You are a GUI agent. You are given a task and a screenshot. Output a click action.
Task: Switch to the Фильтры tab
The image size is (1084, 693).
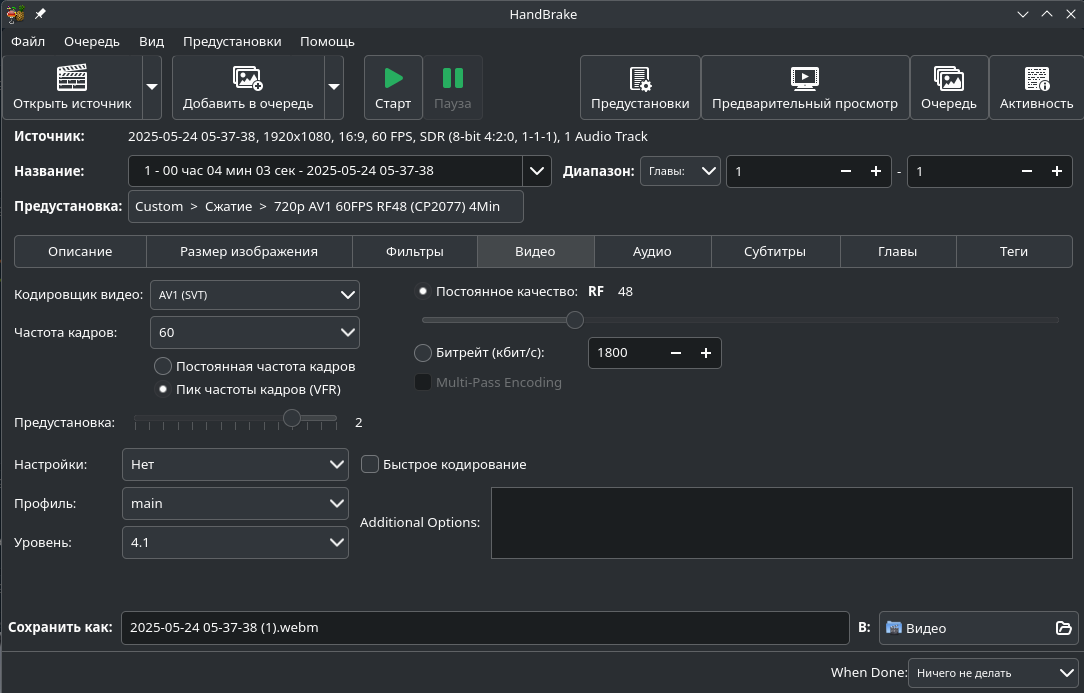415,251
